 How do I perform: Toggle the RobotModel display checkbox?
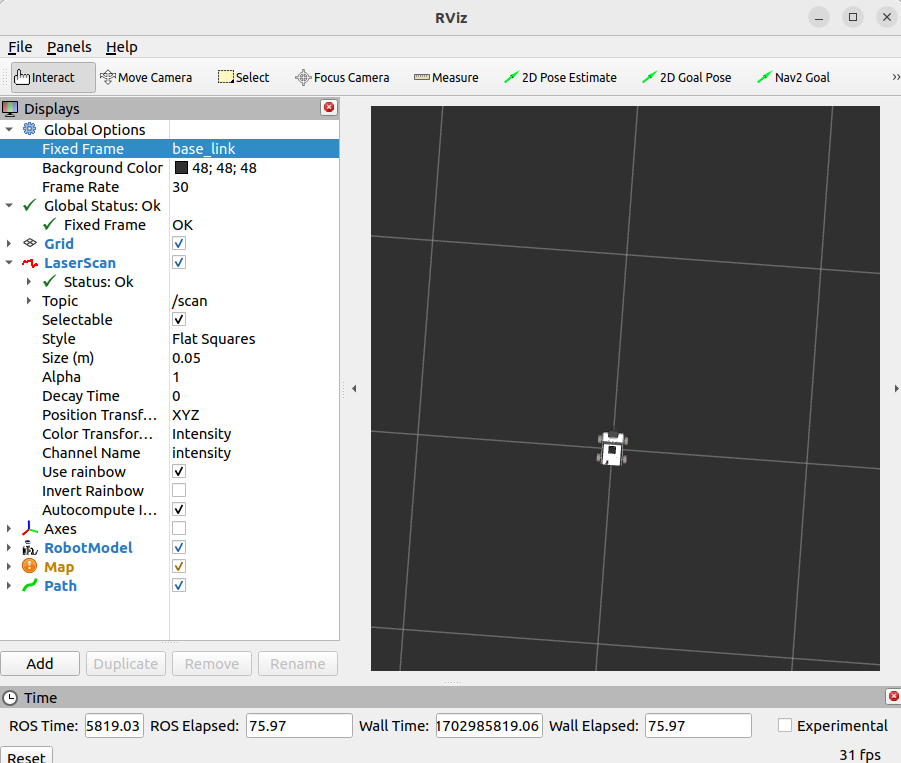click(179, 547)
